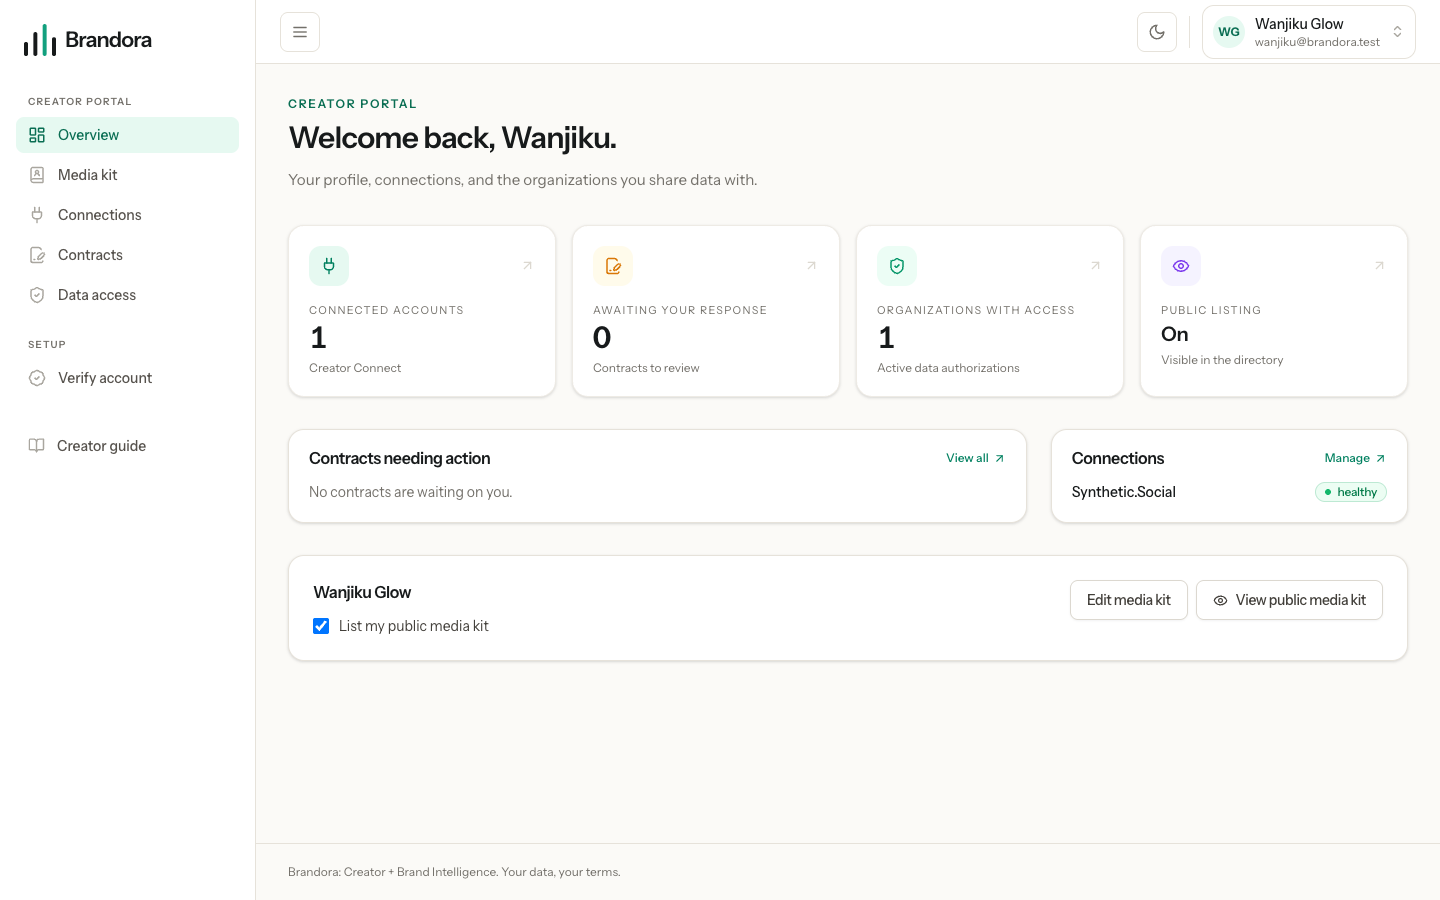Click 'Active data authorizations' text
This screenshot has height=900, width=1440.
948,368
